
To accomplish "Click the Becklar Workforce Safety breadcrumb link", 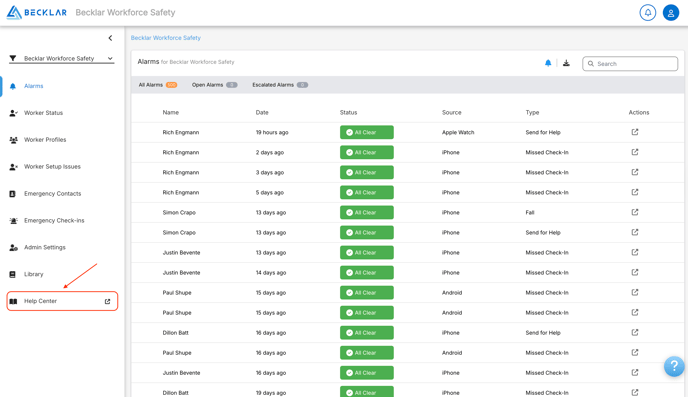I will (x=166, y=38).
